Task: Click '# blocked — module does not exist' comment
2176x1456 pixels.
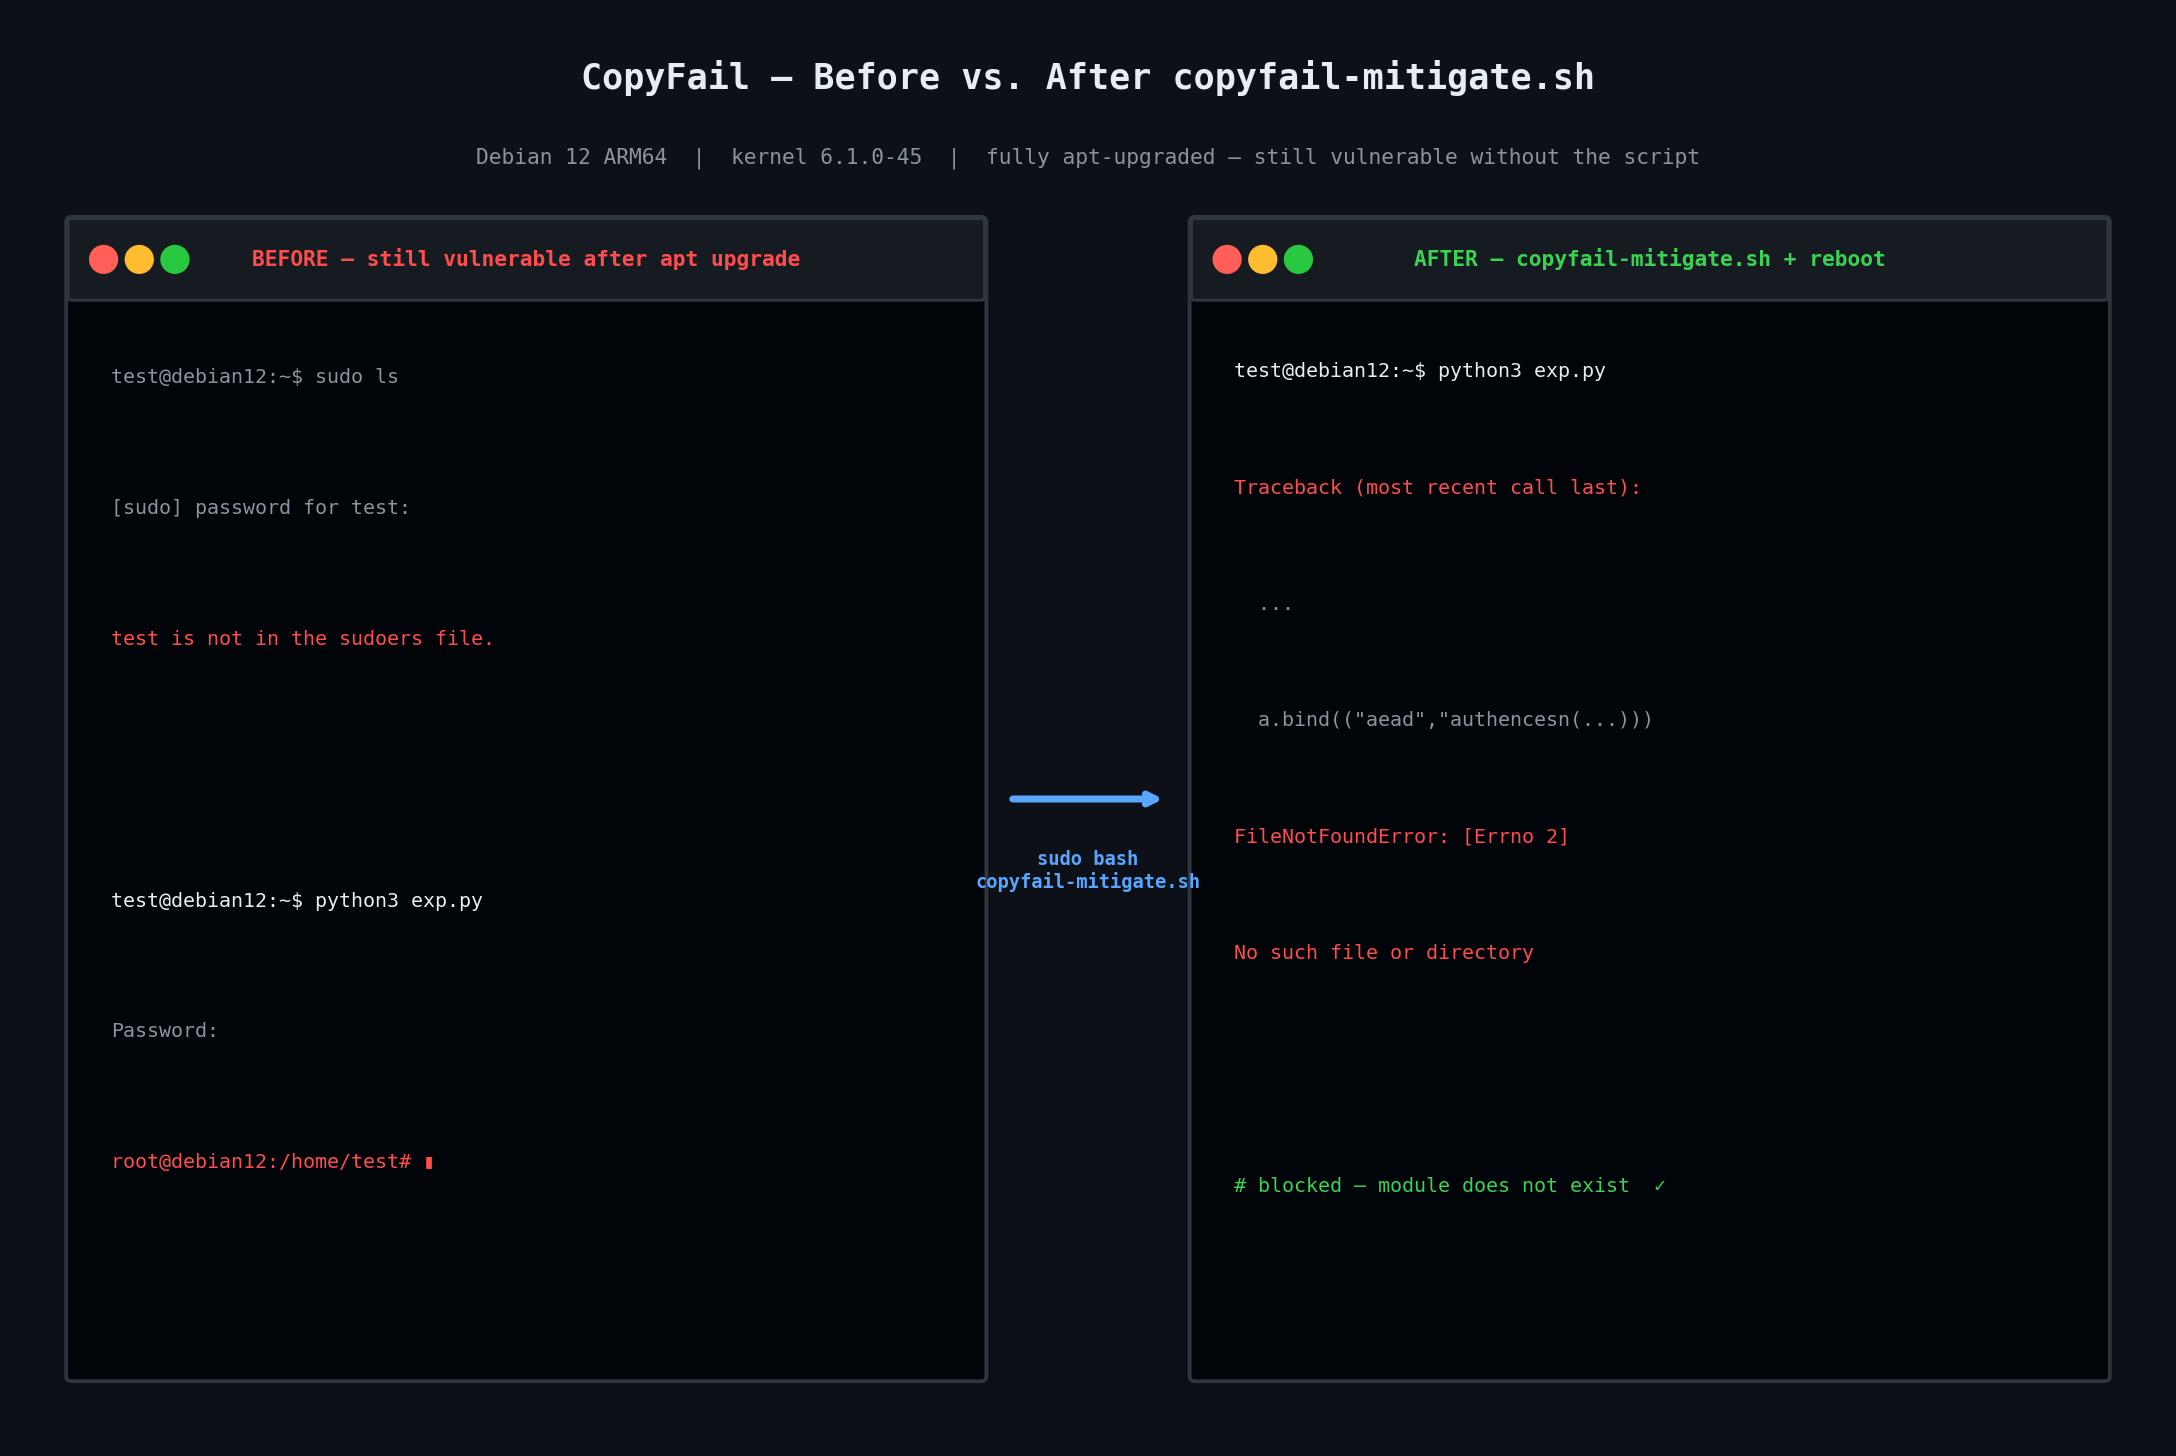Action: (1450, 1186)
